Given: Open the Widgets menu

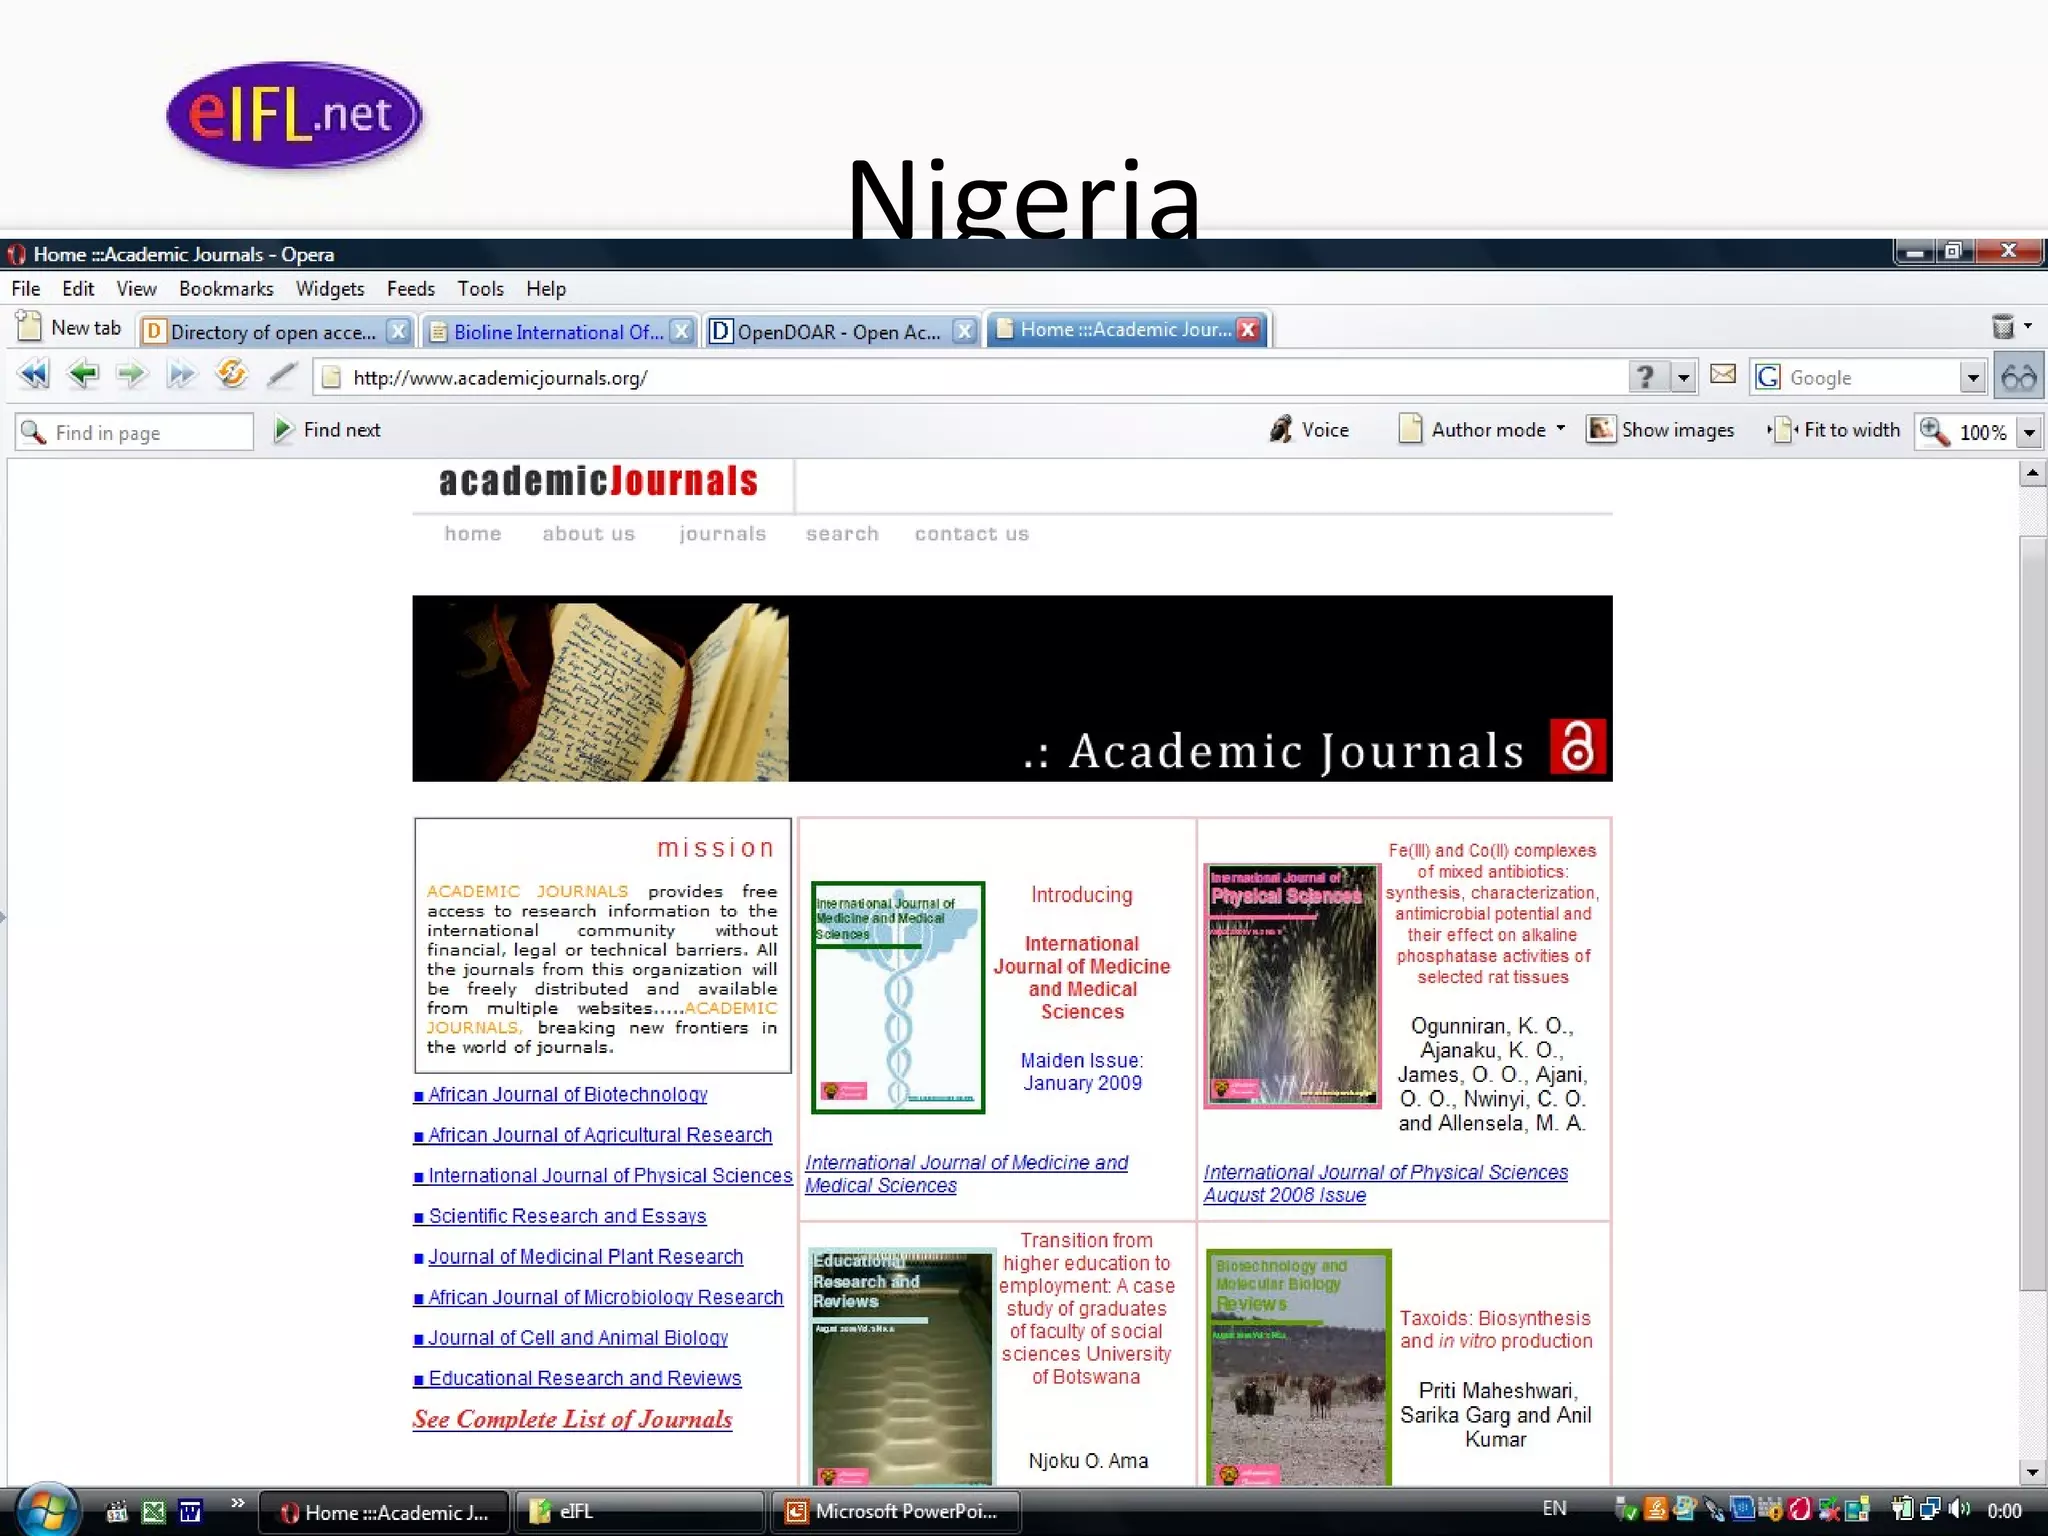Looking at the screenshot, I should point(330,289).
